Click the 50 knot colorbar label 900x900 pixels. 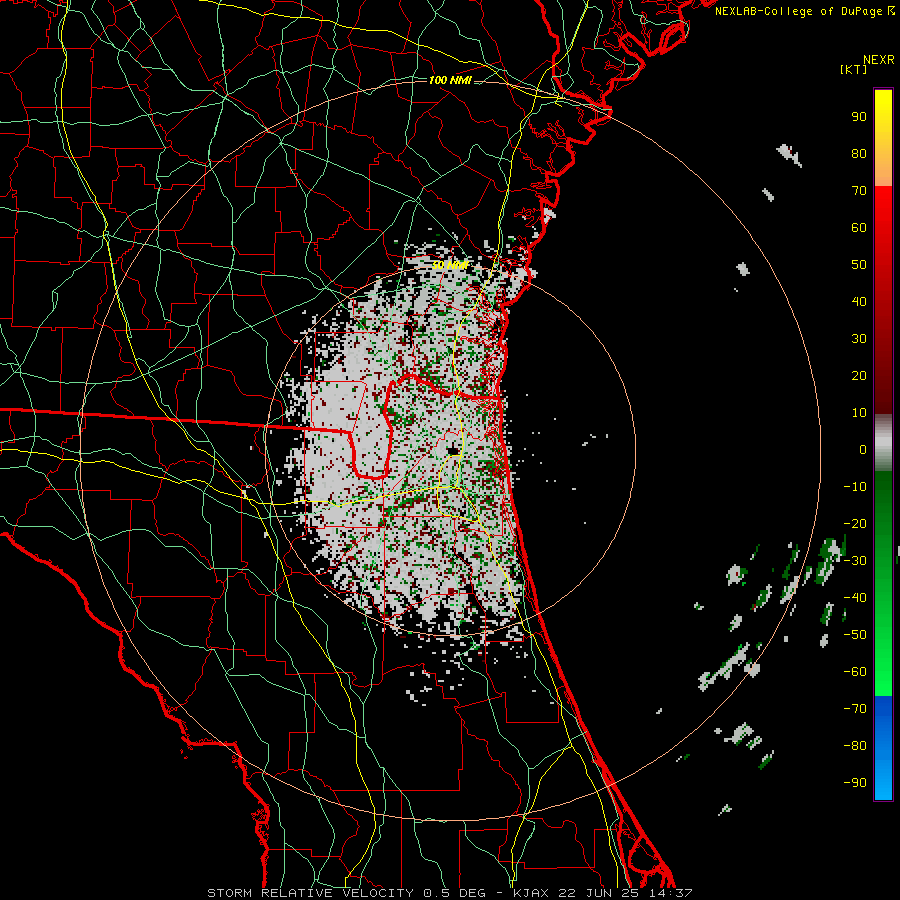point(859,265)
